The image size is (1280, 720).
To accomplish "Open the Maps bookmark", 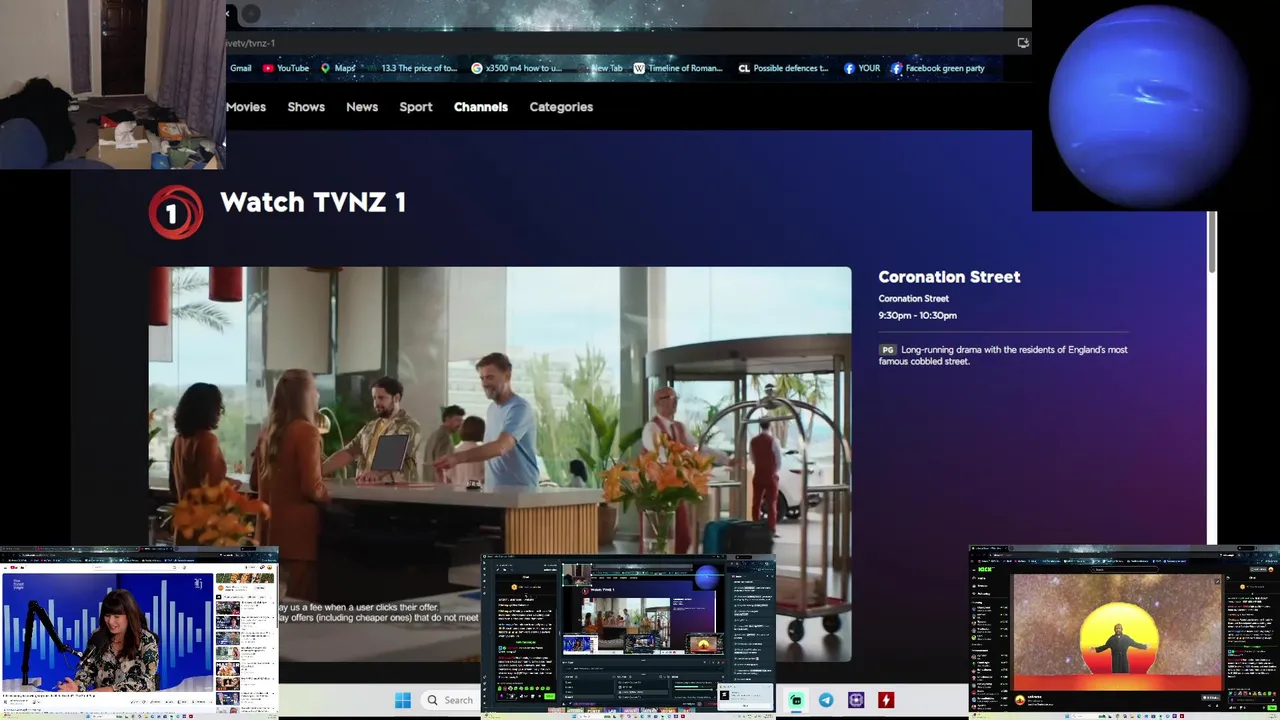I will coord(338,68).
